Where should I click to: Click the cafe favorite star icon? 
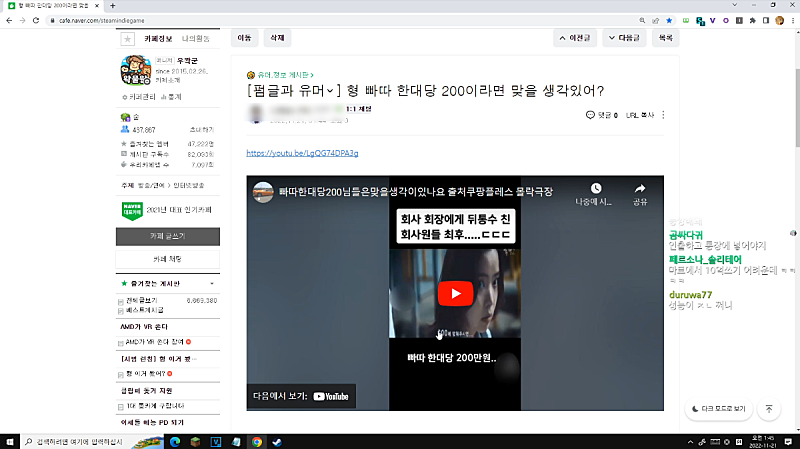(127, 38)
